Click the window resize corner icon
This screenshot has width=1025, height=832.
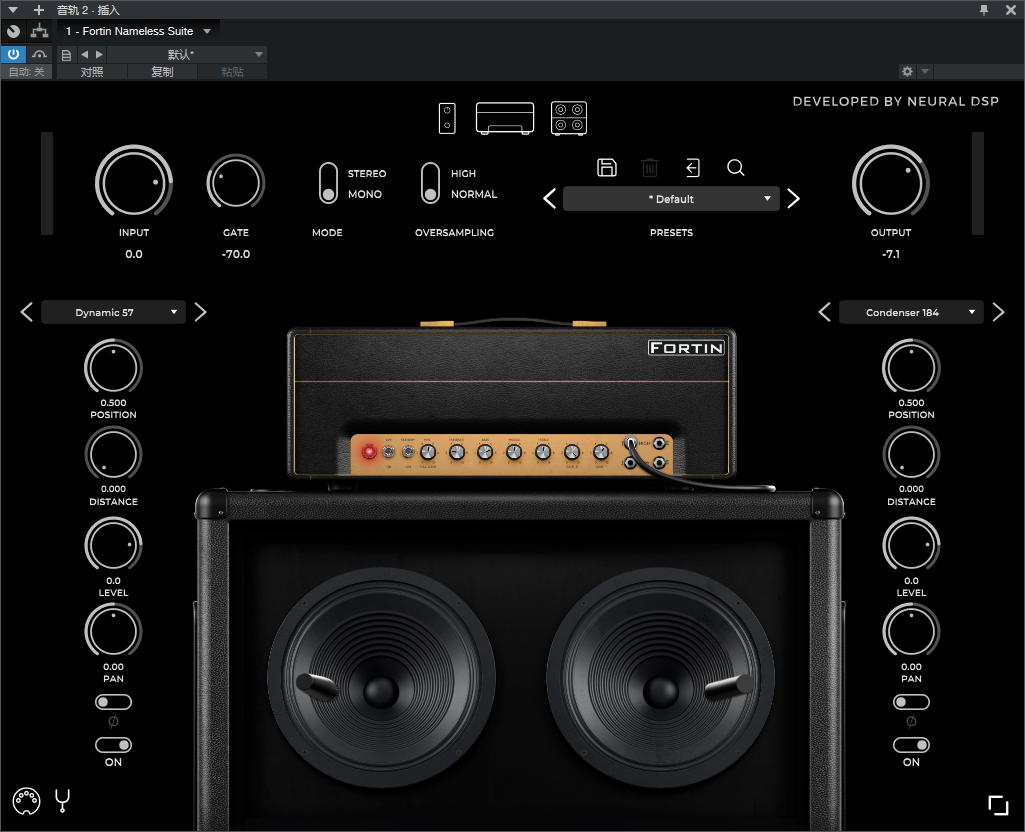tap(998, 805)
